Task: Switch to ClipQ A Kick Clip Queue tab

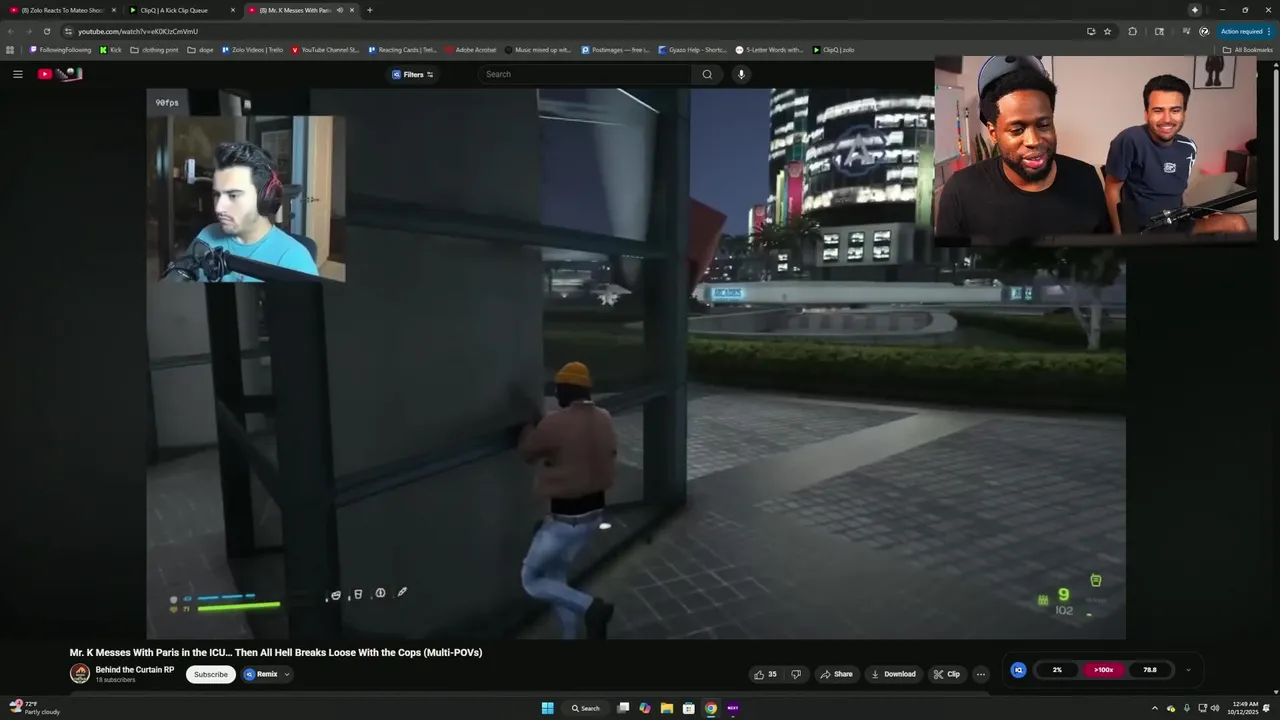Action: point(178,10)
